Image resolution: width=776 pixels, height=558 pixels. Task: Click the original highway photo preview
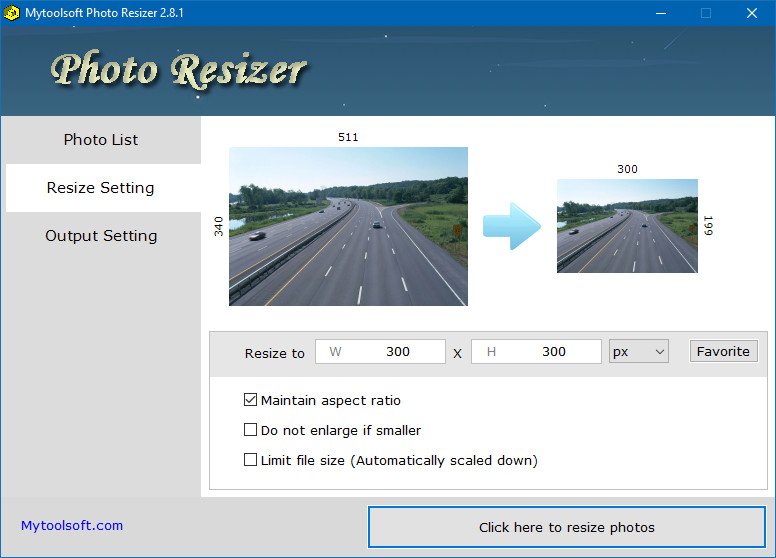point(348,226)
